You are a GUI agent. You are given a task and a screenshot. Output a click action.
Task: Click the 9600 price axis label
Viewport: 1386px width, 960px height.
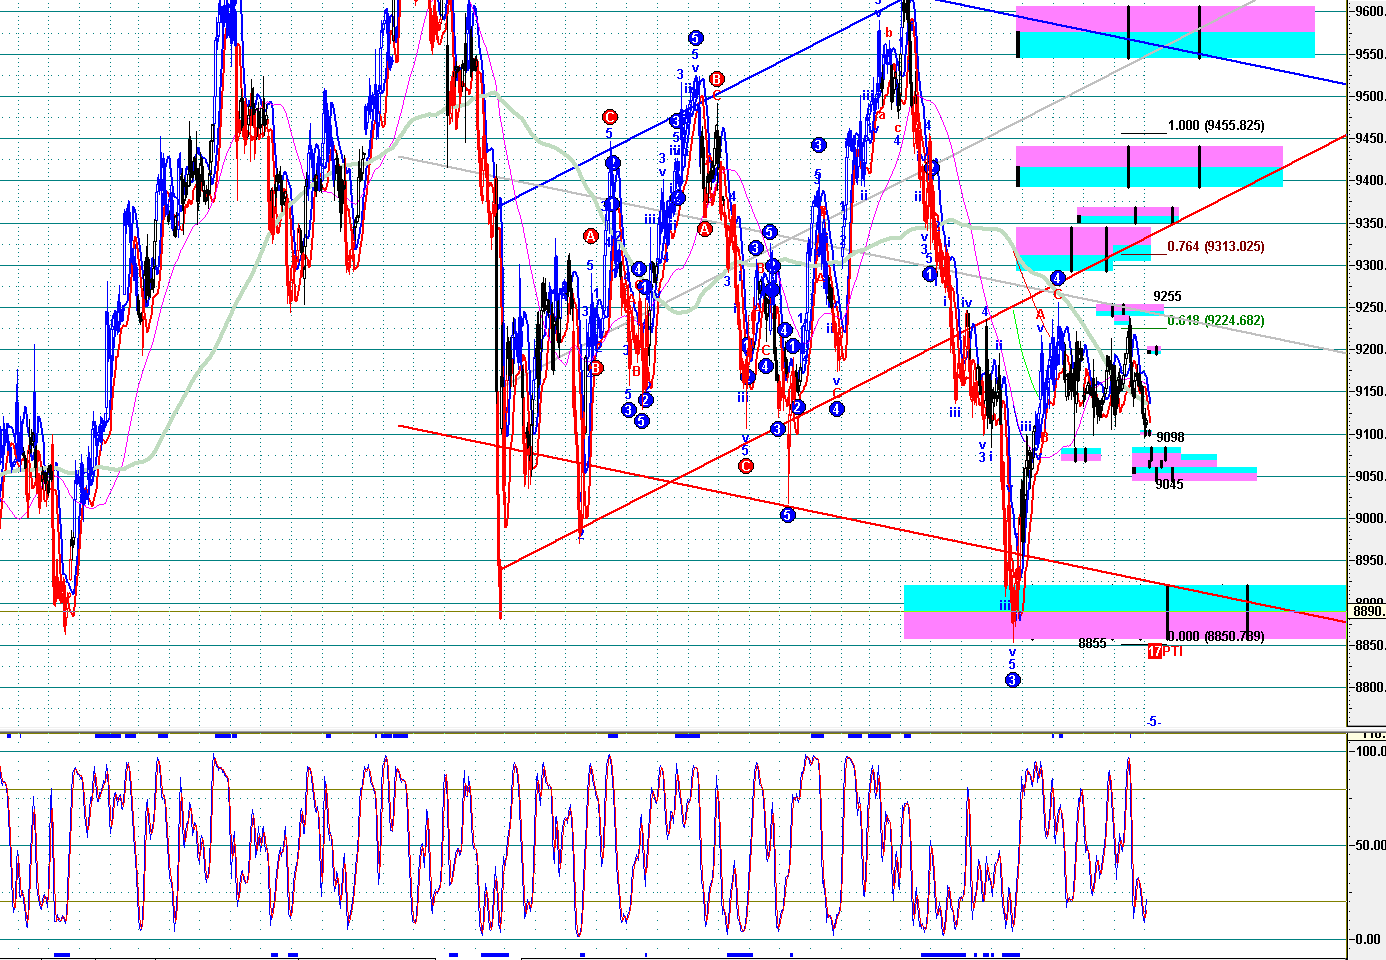point(1370,12)
